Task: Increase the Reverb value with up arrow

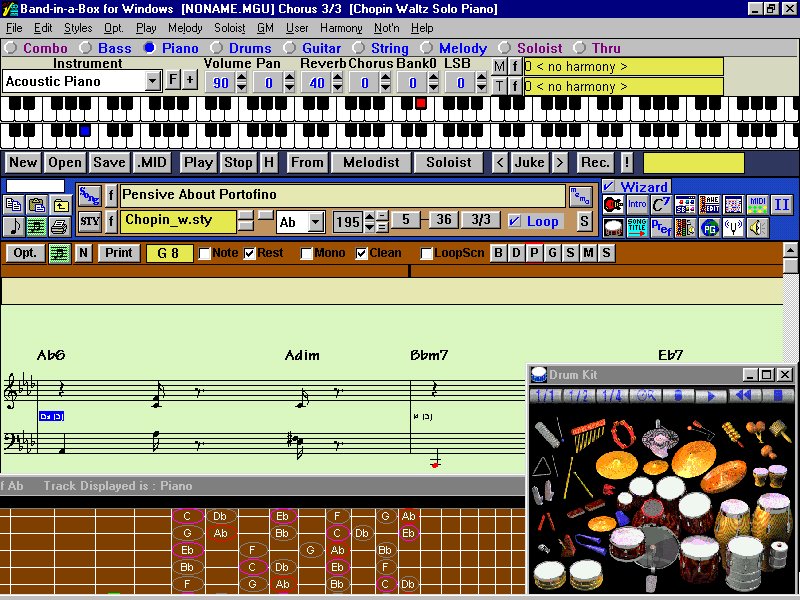Action: click(x=337, y=77)
